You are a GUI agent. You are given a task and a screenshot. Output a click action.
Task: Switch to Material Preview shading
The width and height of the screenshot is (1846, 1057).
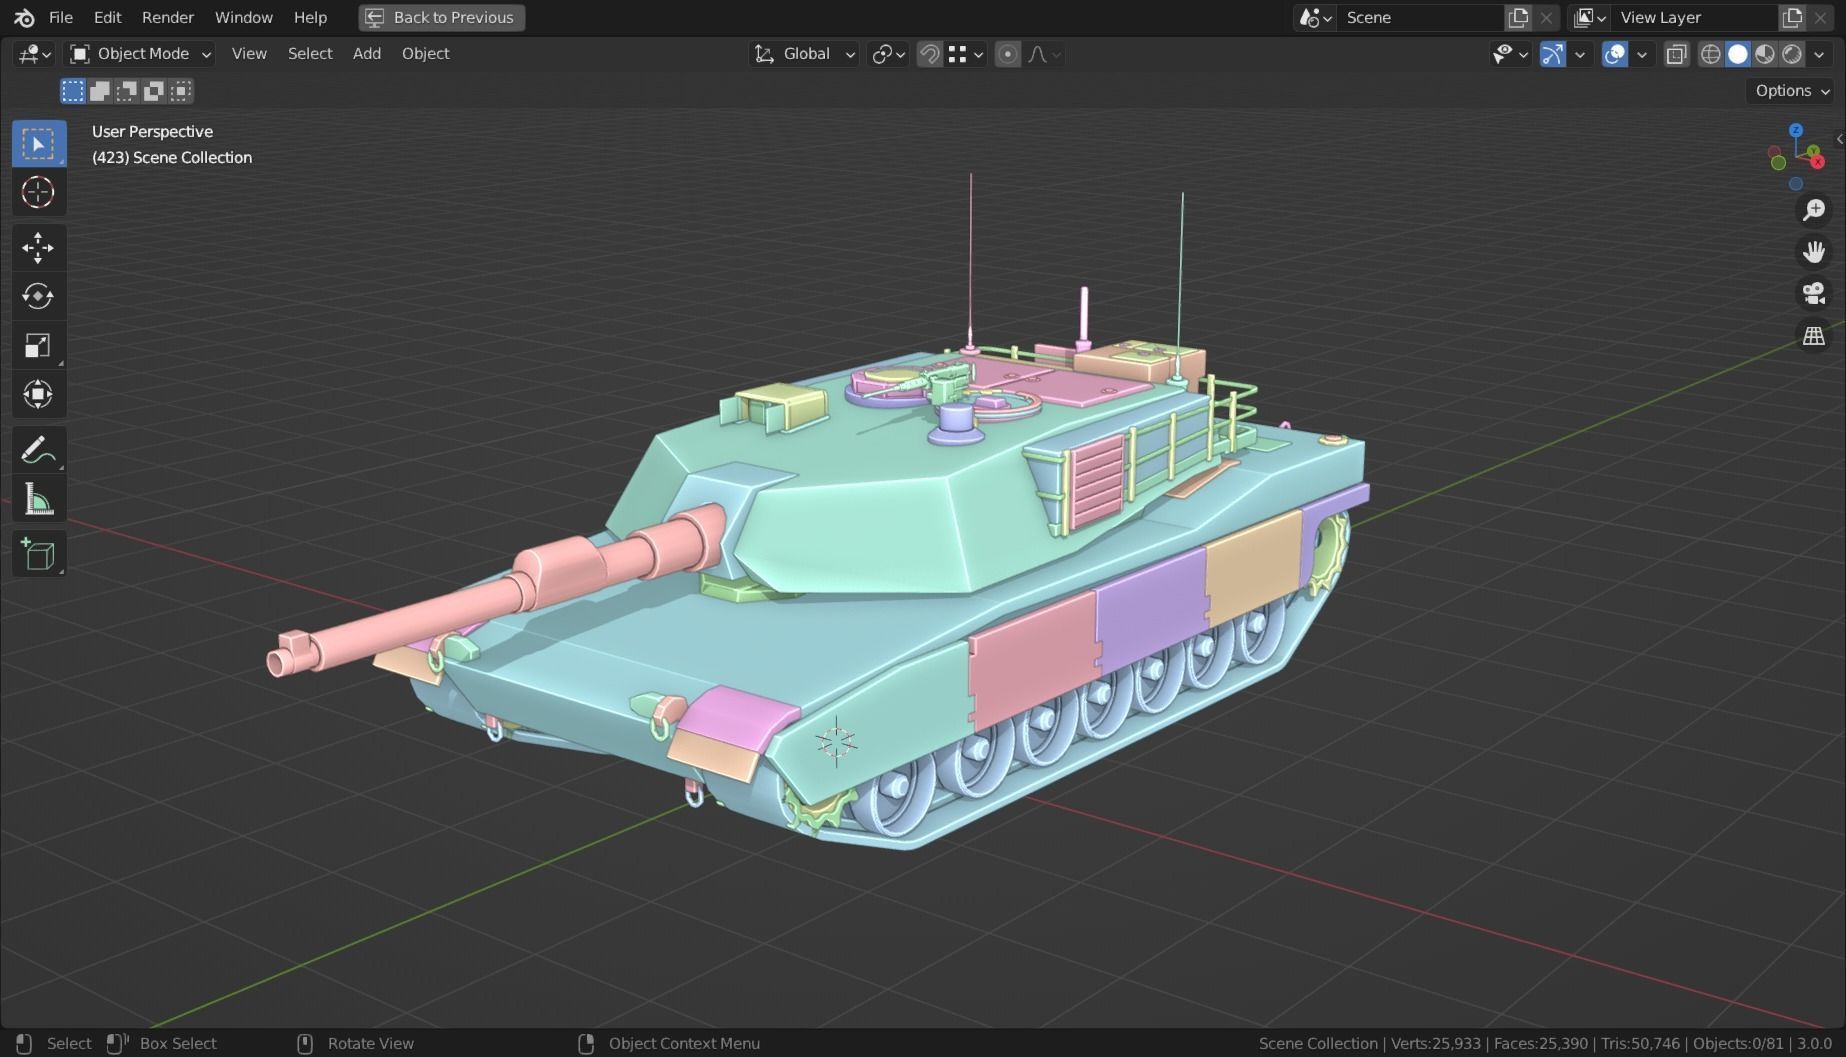(x=1765, y=54)
